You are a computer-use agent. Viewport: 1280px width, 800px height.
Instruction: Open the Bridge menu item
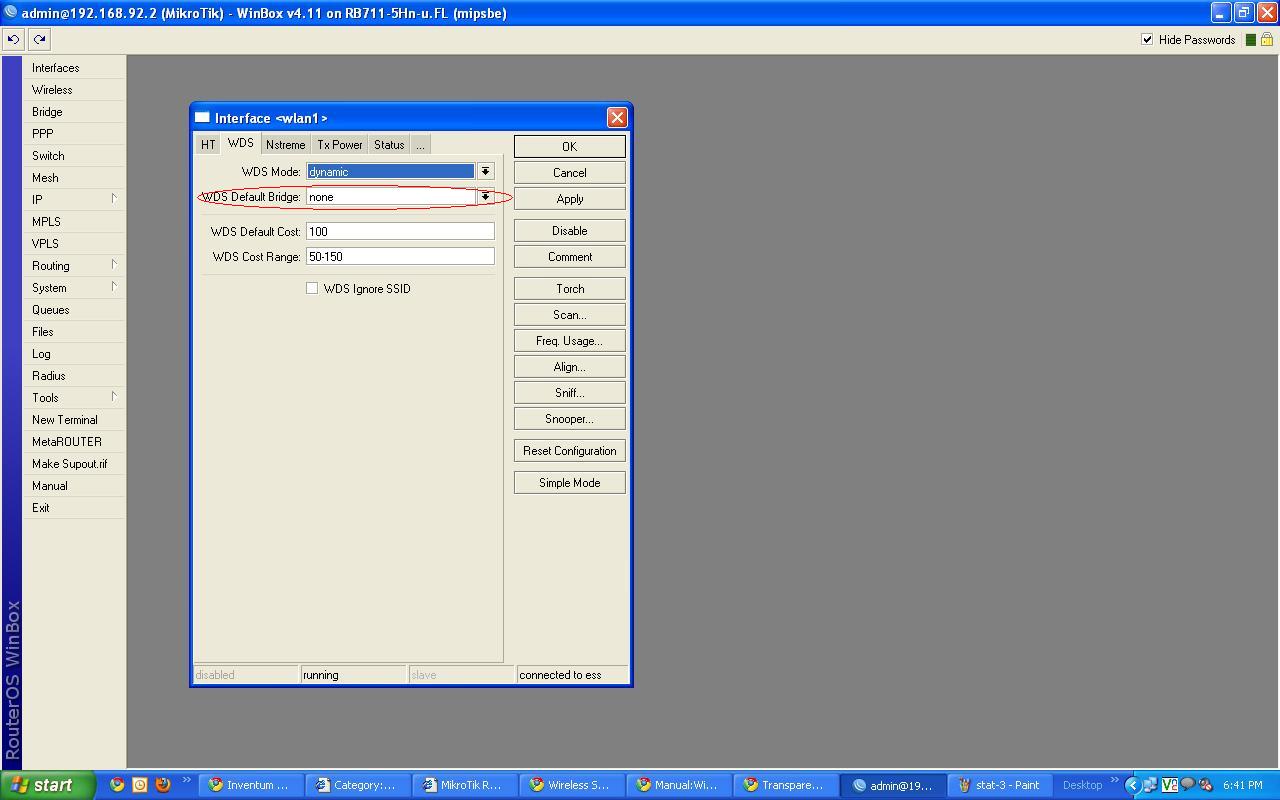(74, 112)
